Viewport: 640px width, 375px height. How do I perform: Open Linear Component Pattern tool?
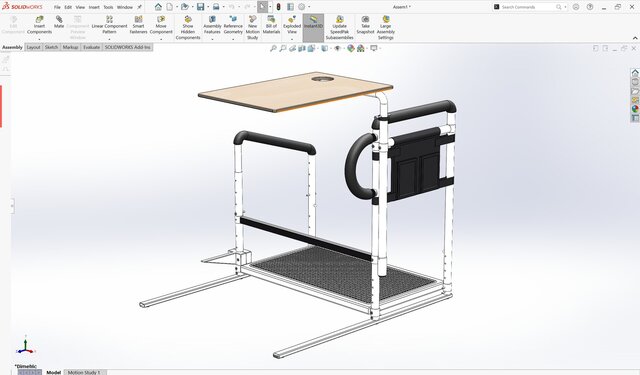click(109, 24)
